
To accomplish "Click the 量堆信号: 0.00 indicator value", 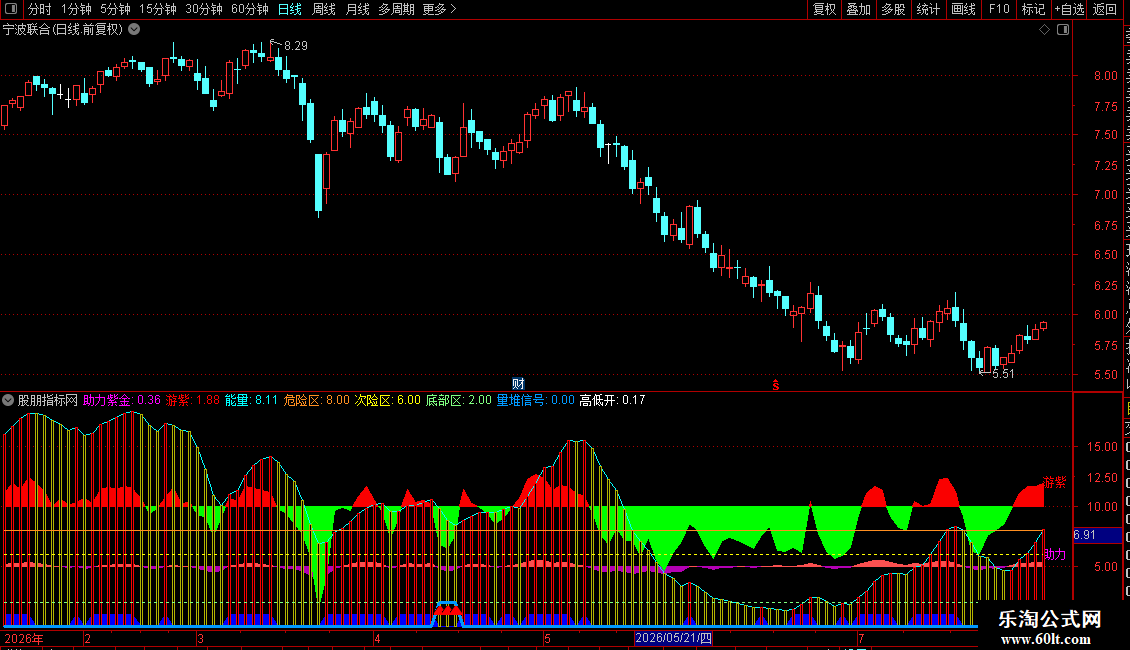I will 535,400.
